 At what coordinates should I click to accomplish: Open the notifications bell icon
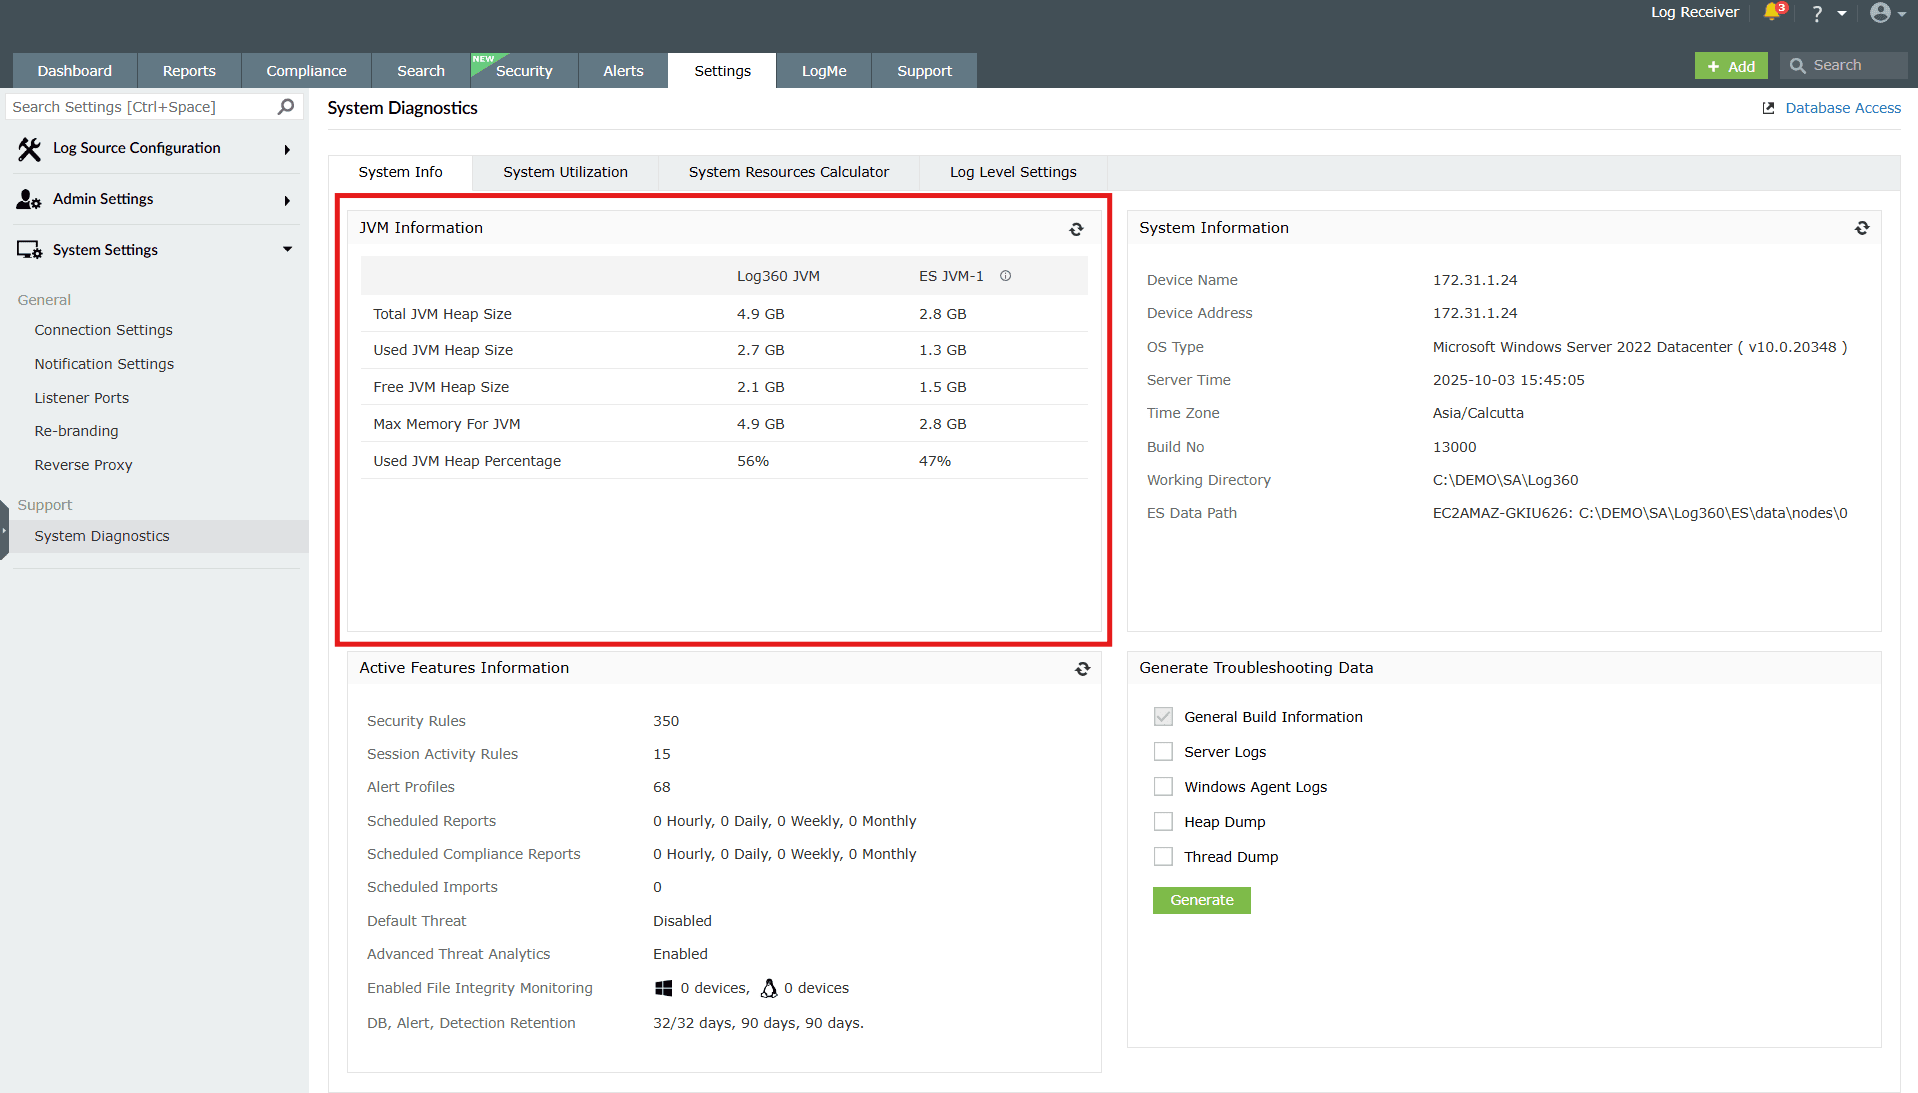click(1772, 12)
